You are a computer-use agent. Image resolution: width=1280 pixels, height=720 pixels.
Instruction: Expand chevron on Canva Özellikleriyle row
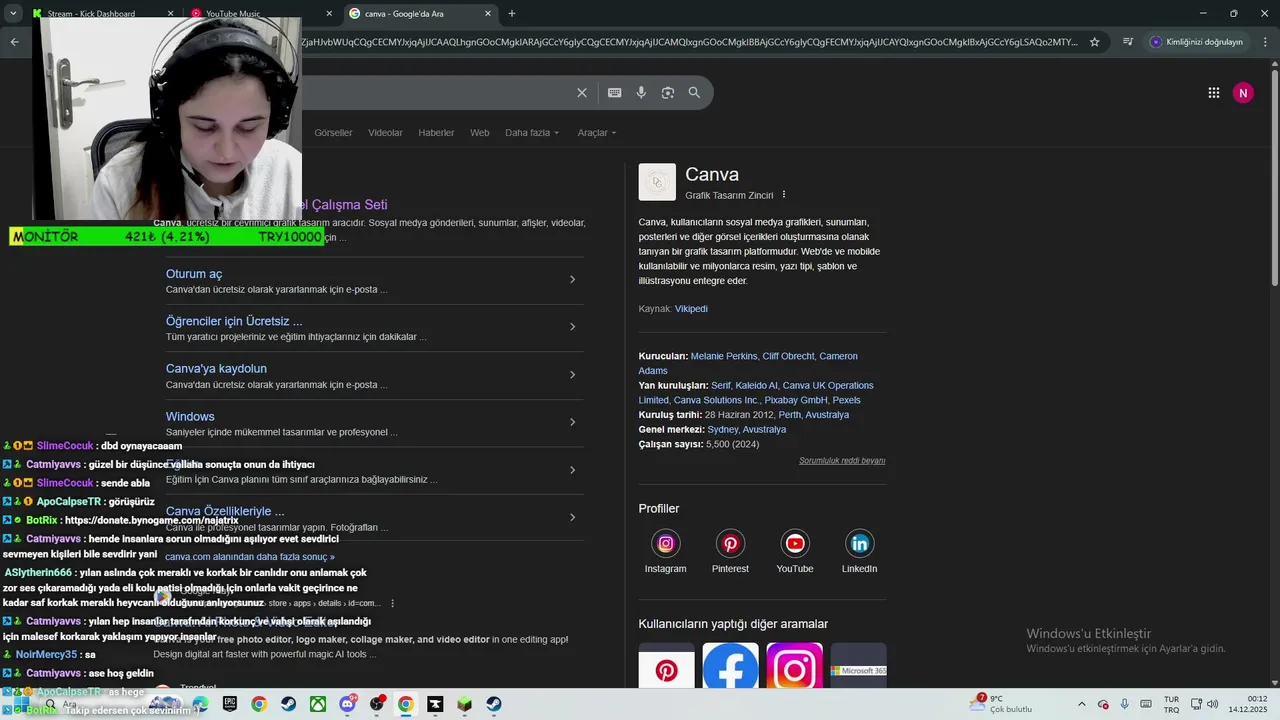(x=572, y=517)
